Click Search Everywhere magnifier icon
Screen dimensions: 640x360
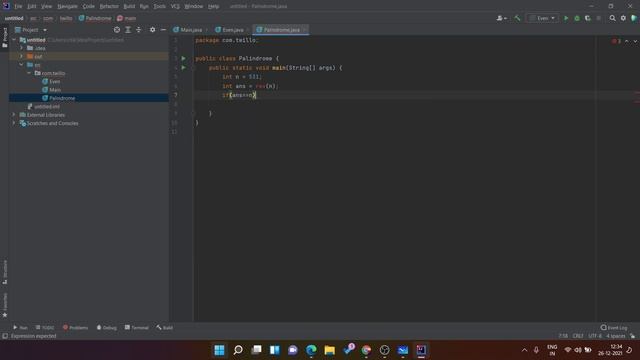pos(612,18)
